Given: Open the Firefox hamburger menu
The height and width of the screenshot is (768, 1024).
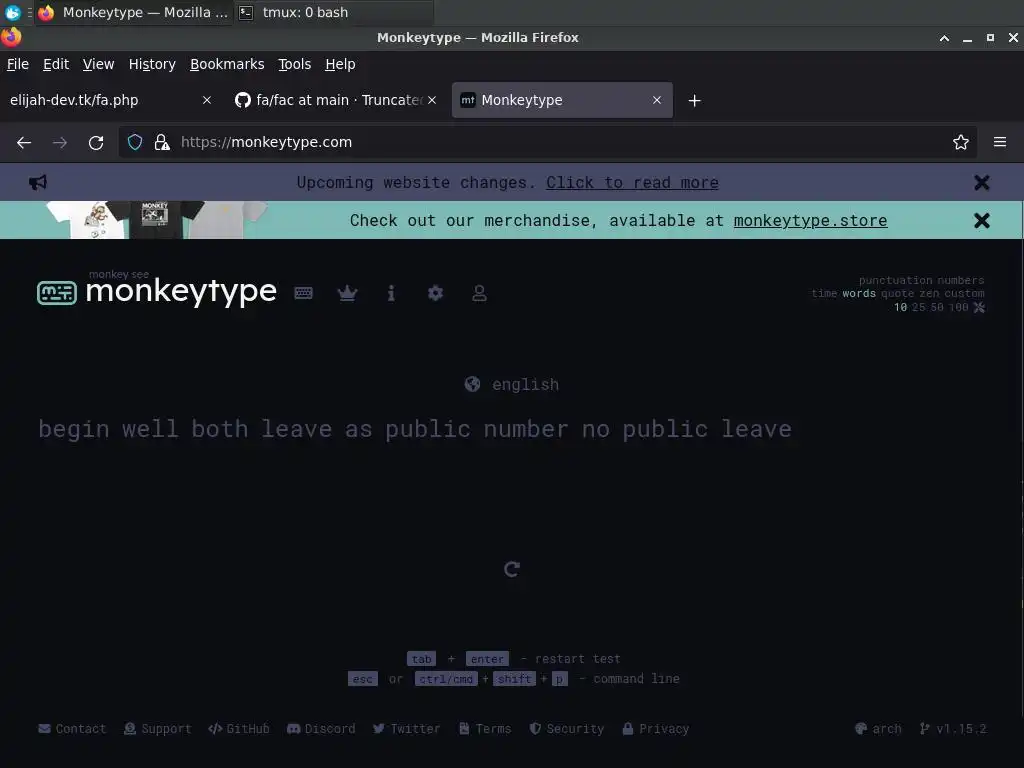Looking at the screenshot, I should [x=1000, y=142].
